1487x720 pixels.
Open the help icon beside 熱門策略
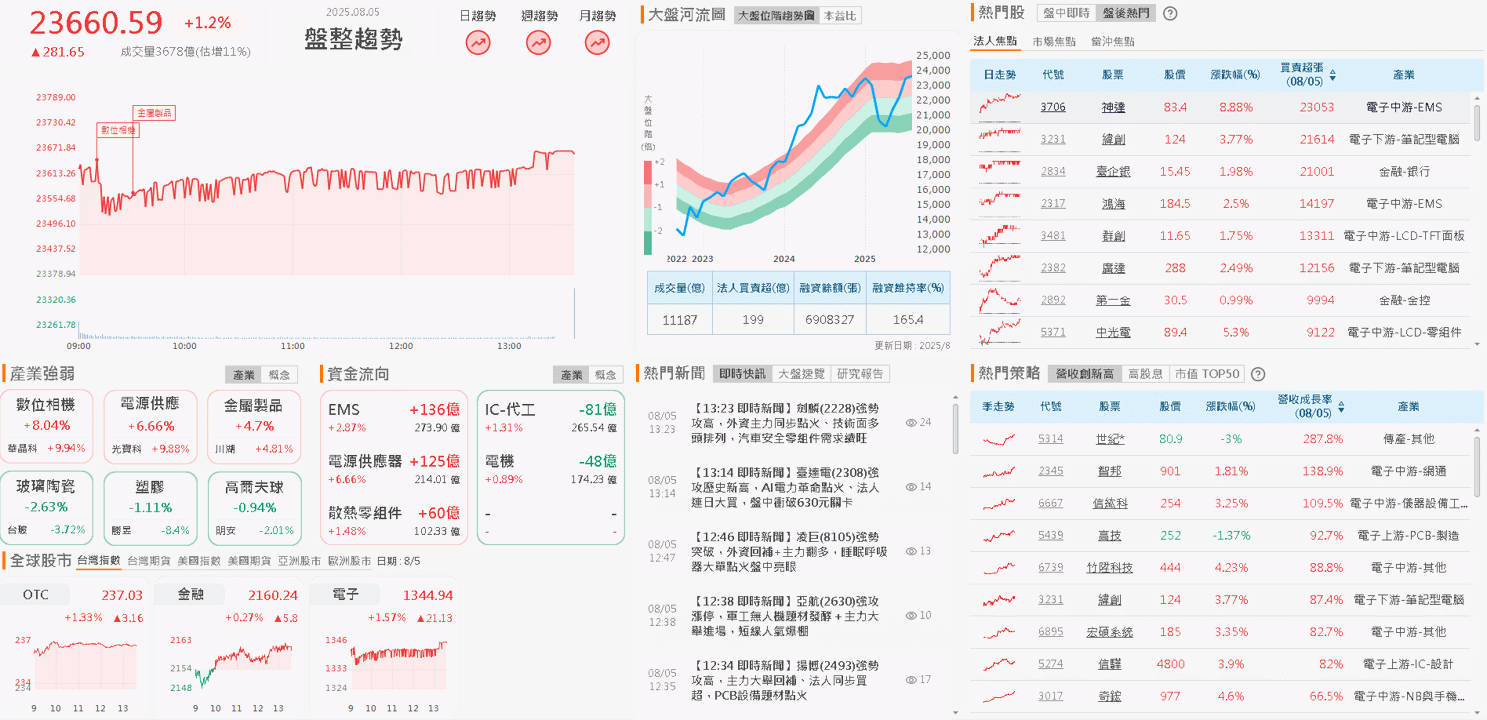(x=1258, y=374)
